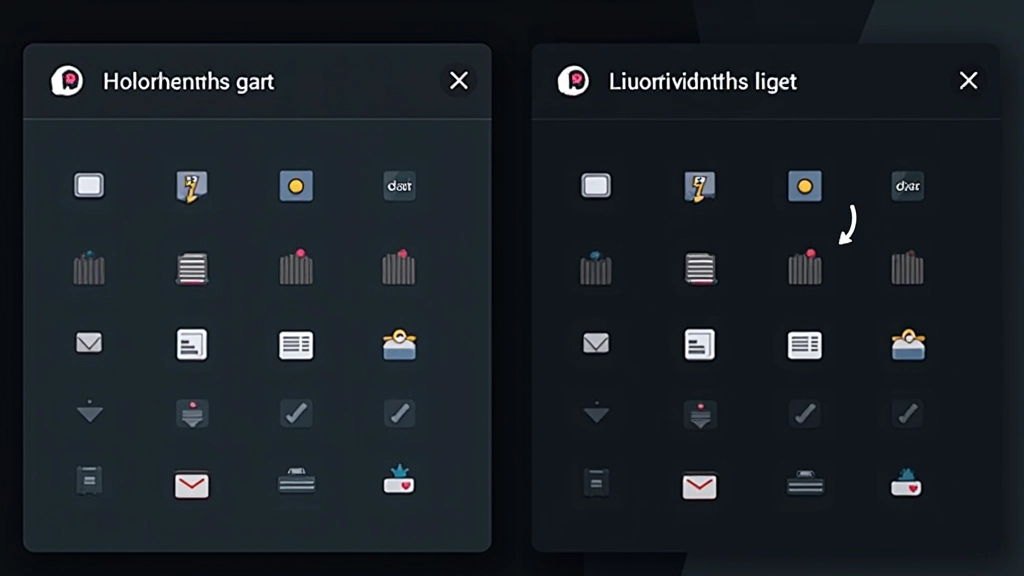Image resolution: width=1024 pixels, height=576 pixels.
Task: Select the document page icon
Action: click(x=192, y=344)
